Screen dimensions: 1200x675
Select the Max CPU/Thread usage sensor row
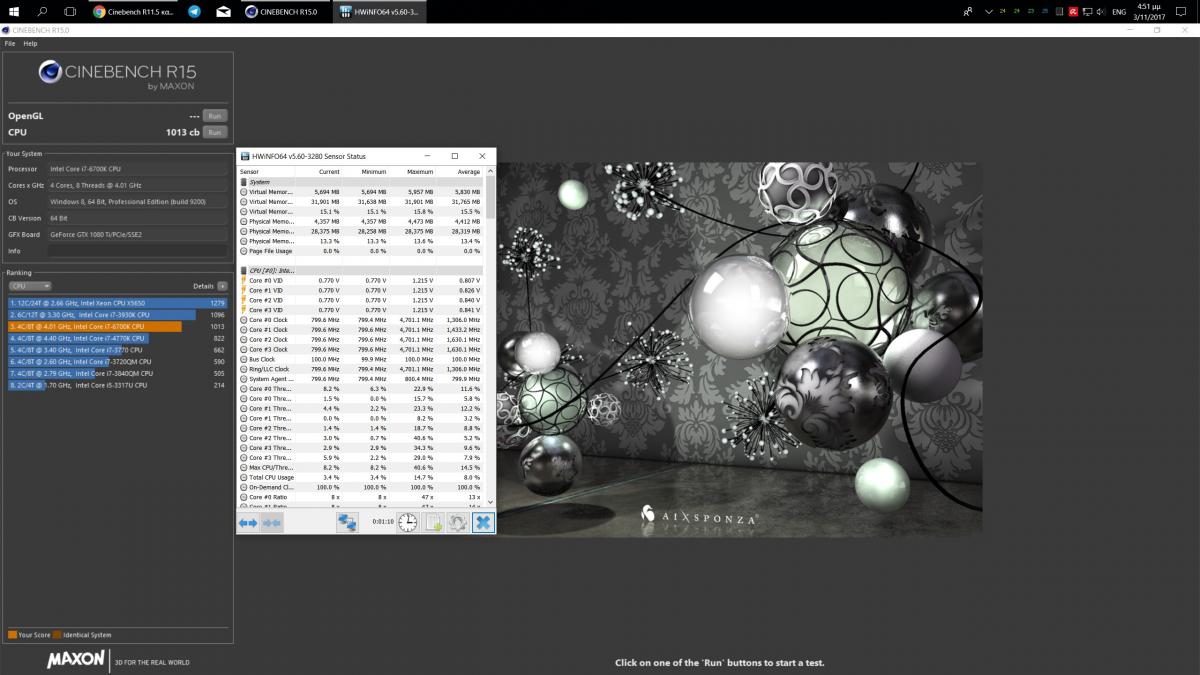(361, 467)
